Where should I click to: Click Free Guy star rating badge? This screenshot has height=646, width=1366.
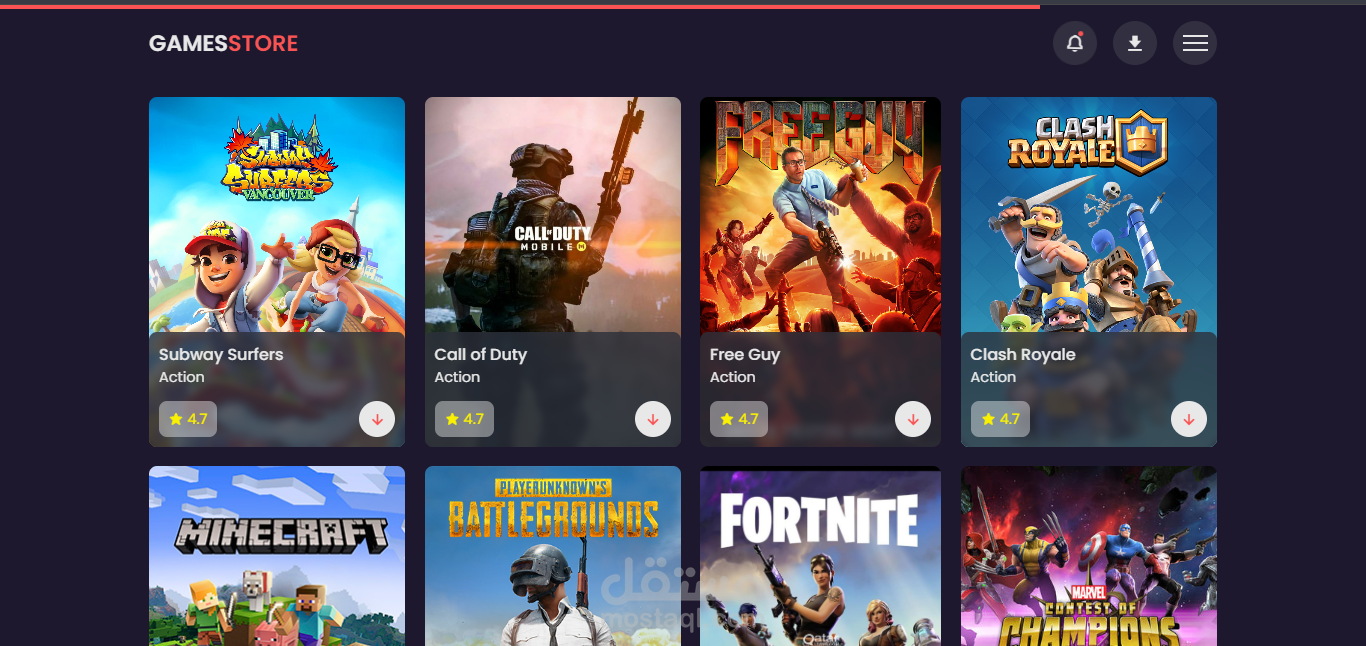coord(739,419)
